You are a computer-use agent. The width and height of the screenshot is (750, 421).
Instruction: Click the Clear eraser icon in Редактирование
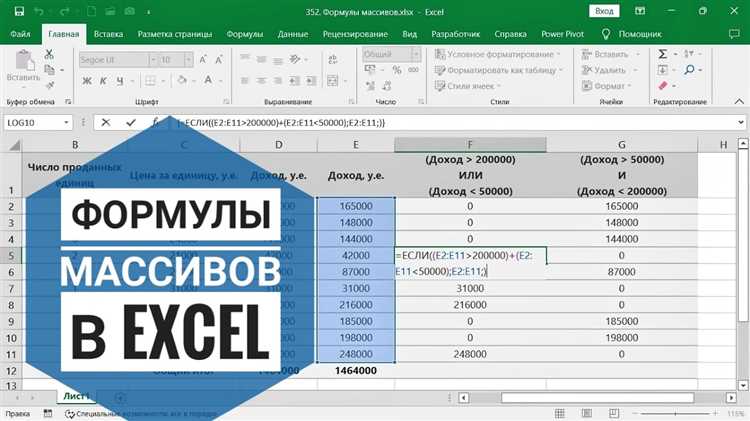(662, 86)
